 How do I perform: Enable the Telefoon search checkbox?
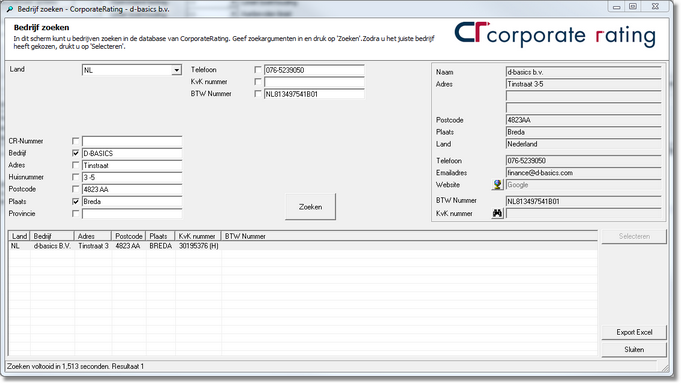pyautogui.click(x=258, y=70)
